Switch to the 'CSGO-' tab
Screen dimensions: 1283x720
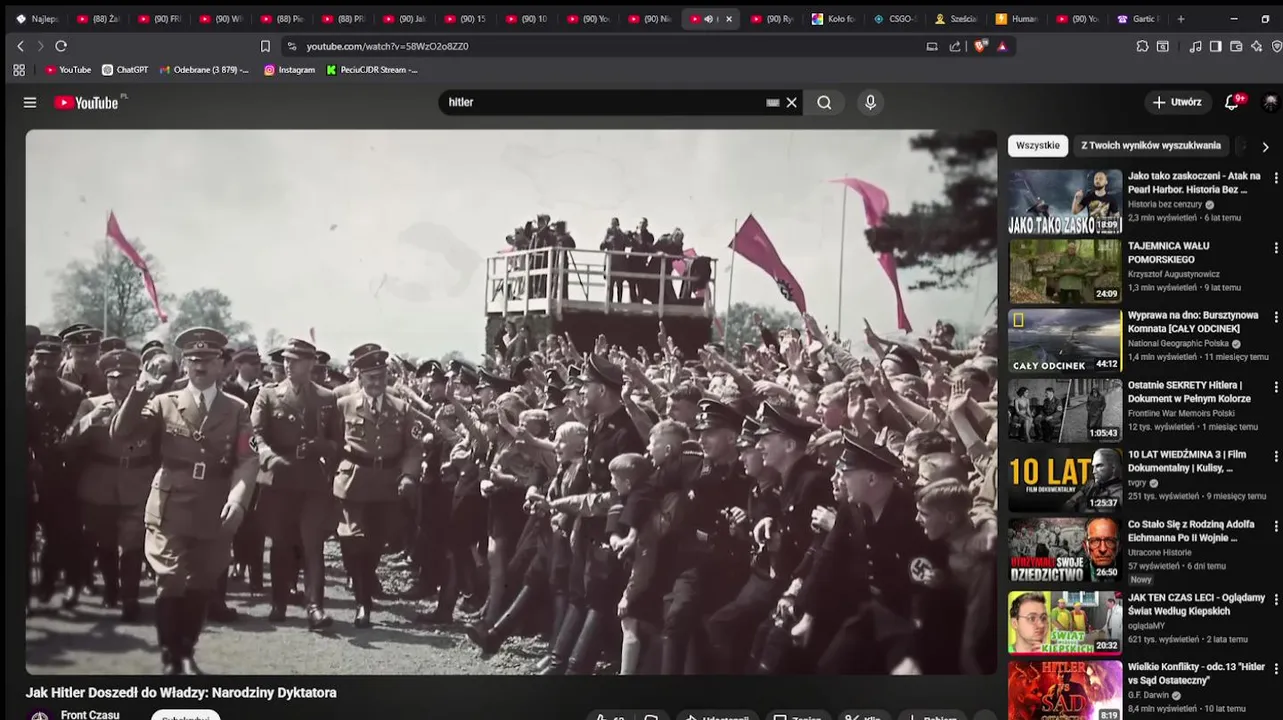point(895,19)
